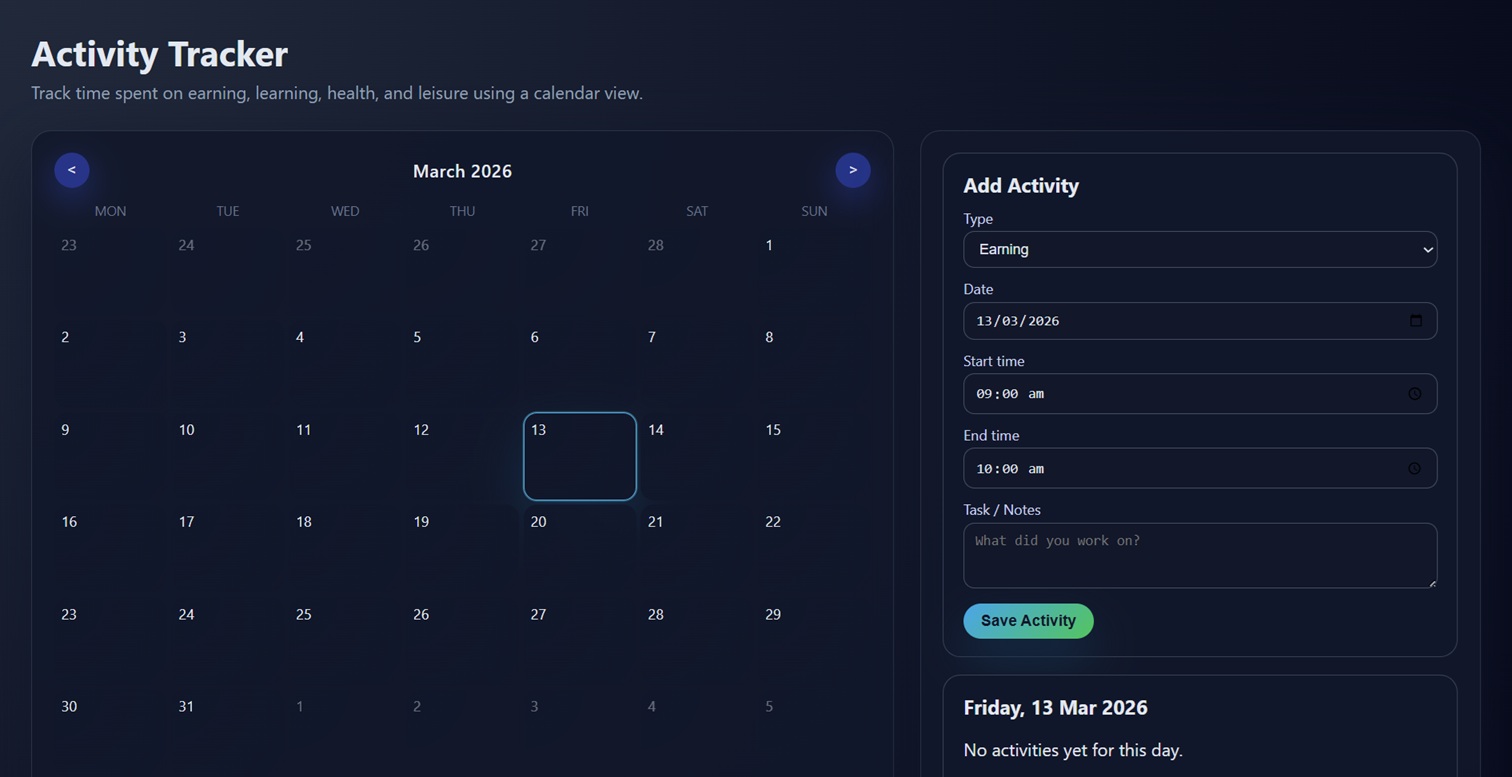
Task: Advance to the next month
Action: [853, 170]
